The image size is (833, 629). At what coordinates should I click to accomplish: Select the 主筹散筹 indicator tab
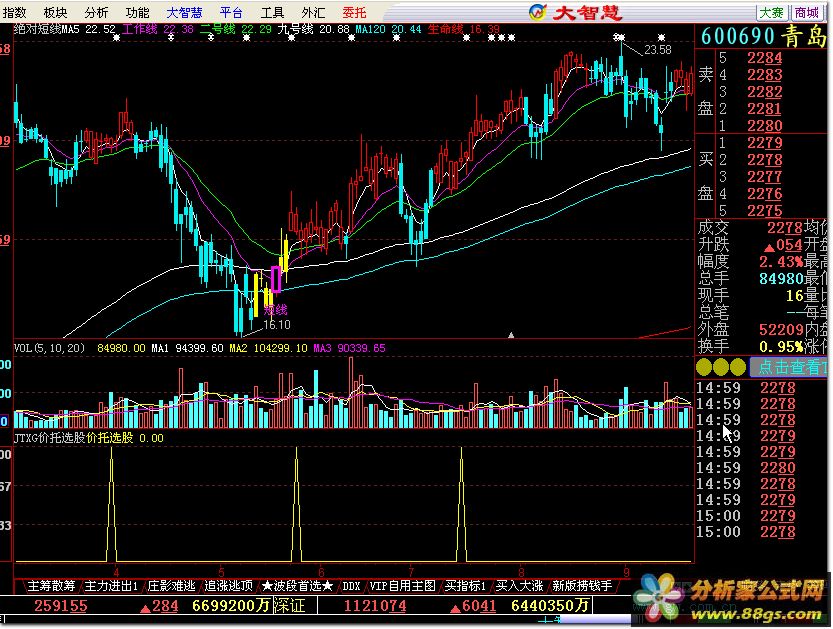pos(51,586)
